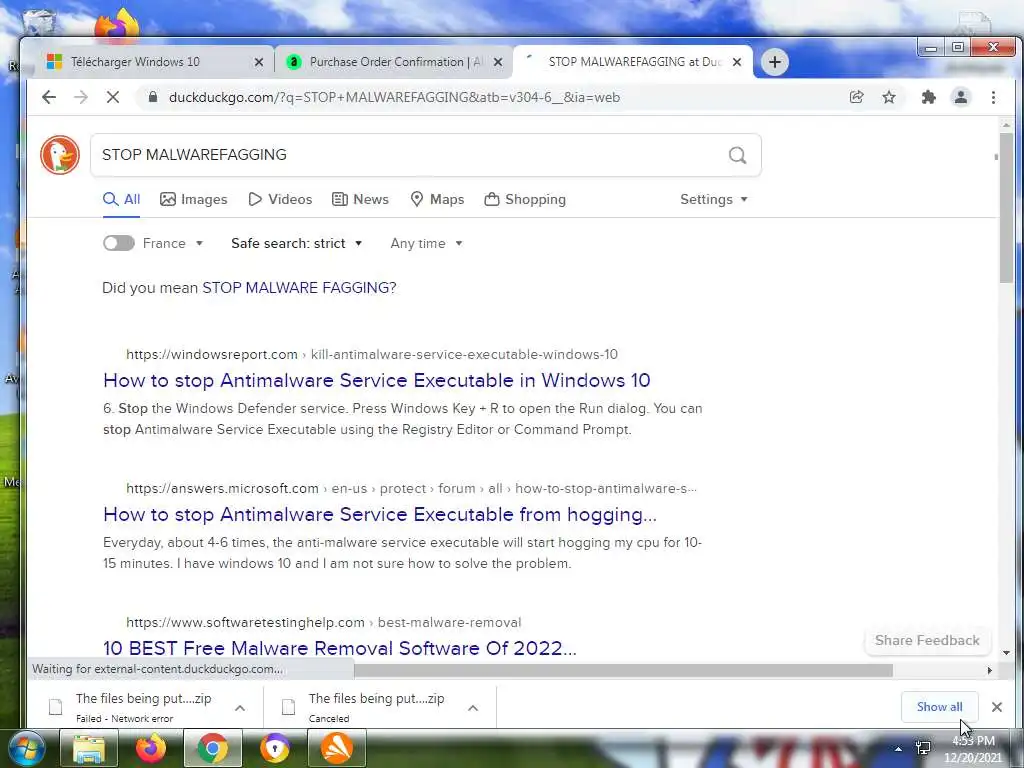Click the answers.microsoft.com result URL

(411, 488)
